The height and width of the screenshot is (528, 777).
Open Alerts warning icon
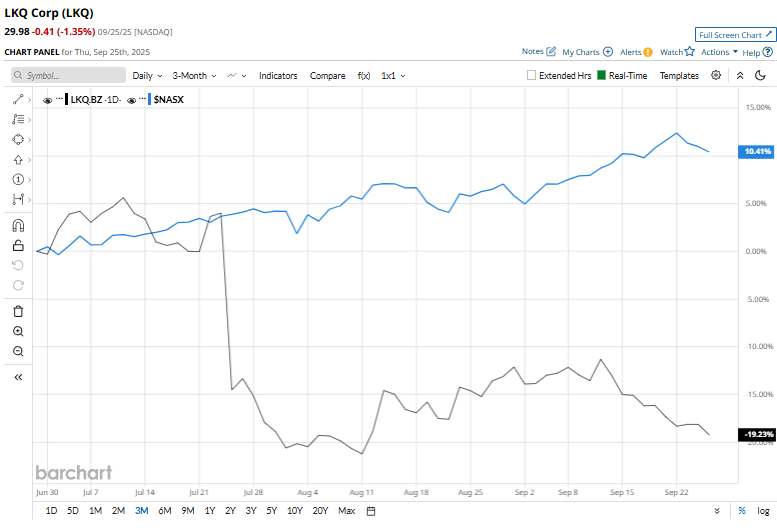point(647,52)
